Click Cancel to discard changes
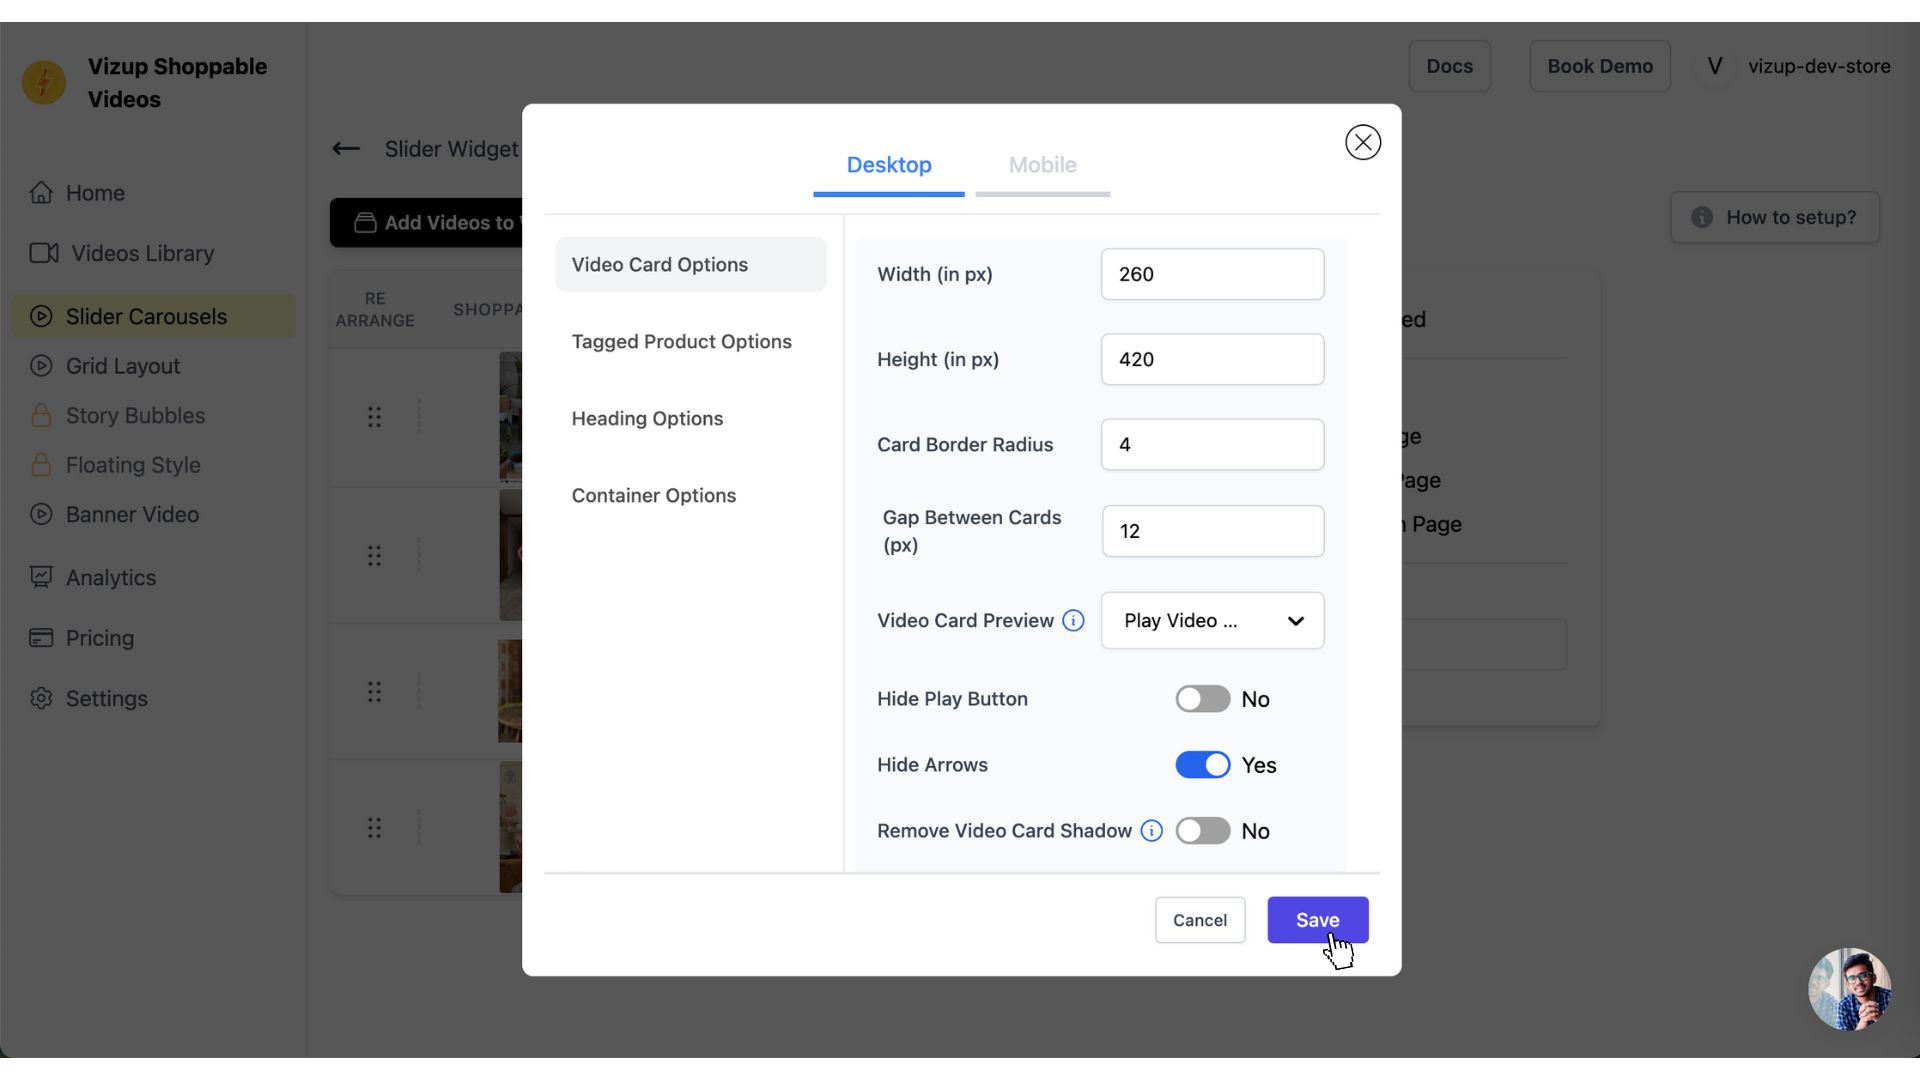Image resolution: width=1920 pixels, height=1080 pixels. (1199, 919)
